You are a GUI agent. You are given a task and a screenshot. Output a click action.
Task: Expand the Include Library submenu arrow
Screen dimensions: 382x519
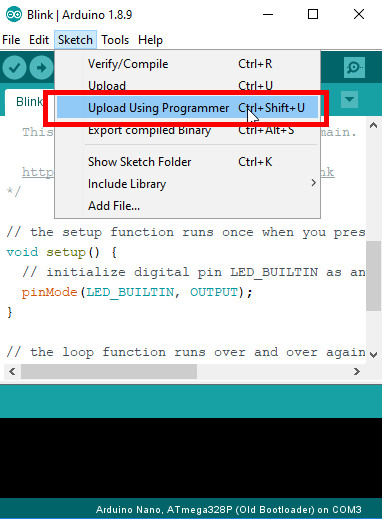313,183
